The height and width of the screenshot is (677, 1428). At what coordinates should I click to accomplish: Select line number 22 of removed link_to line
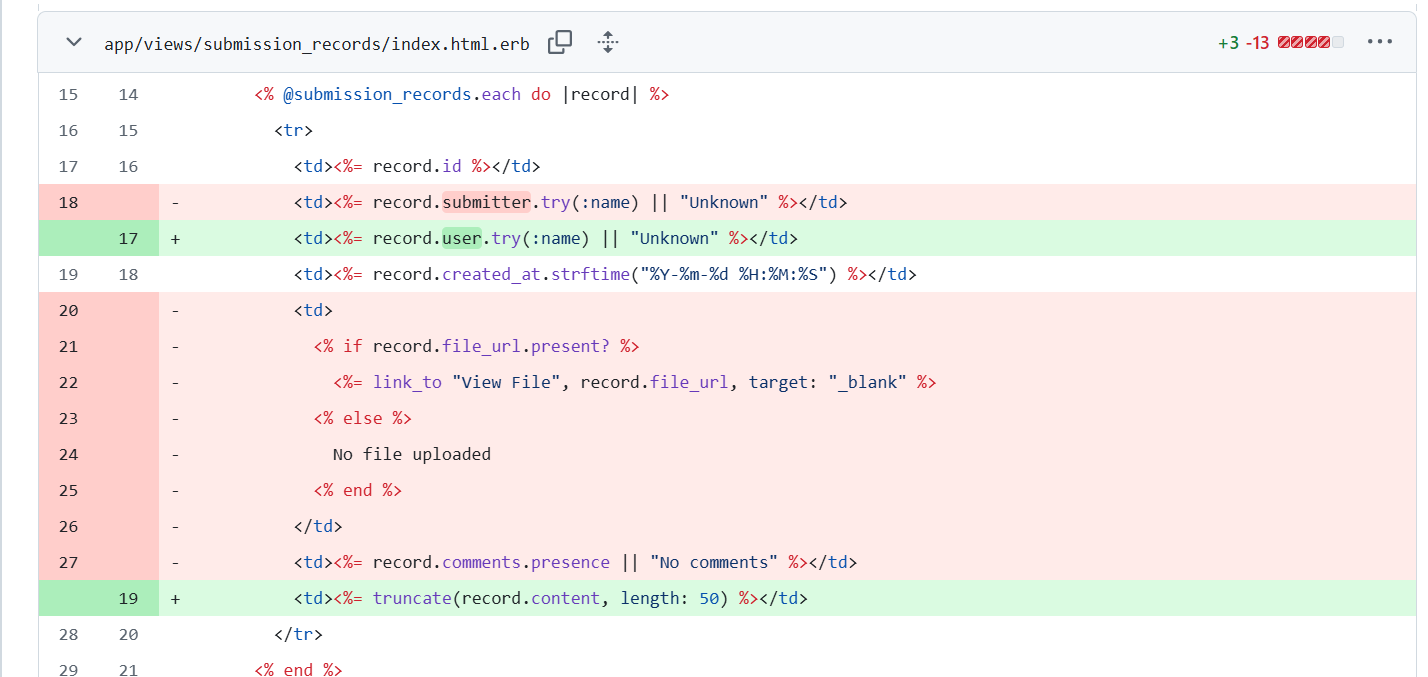(68, 383)
